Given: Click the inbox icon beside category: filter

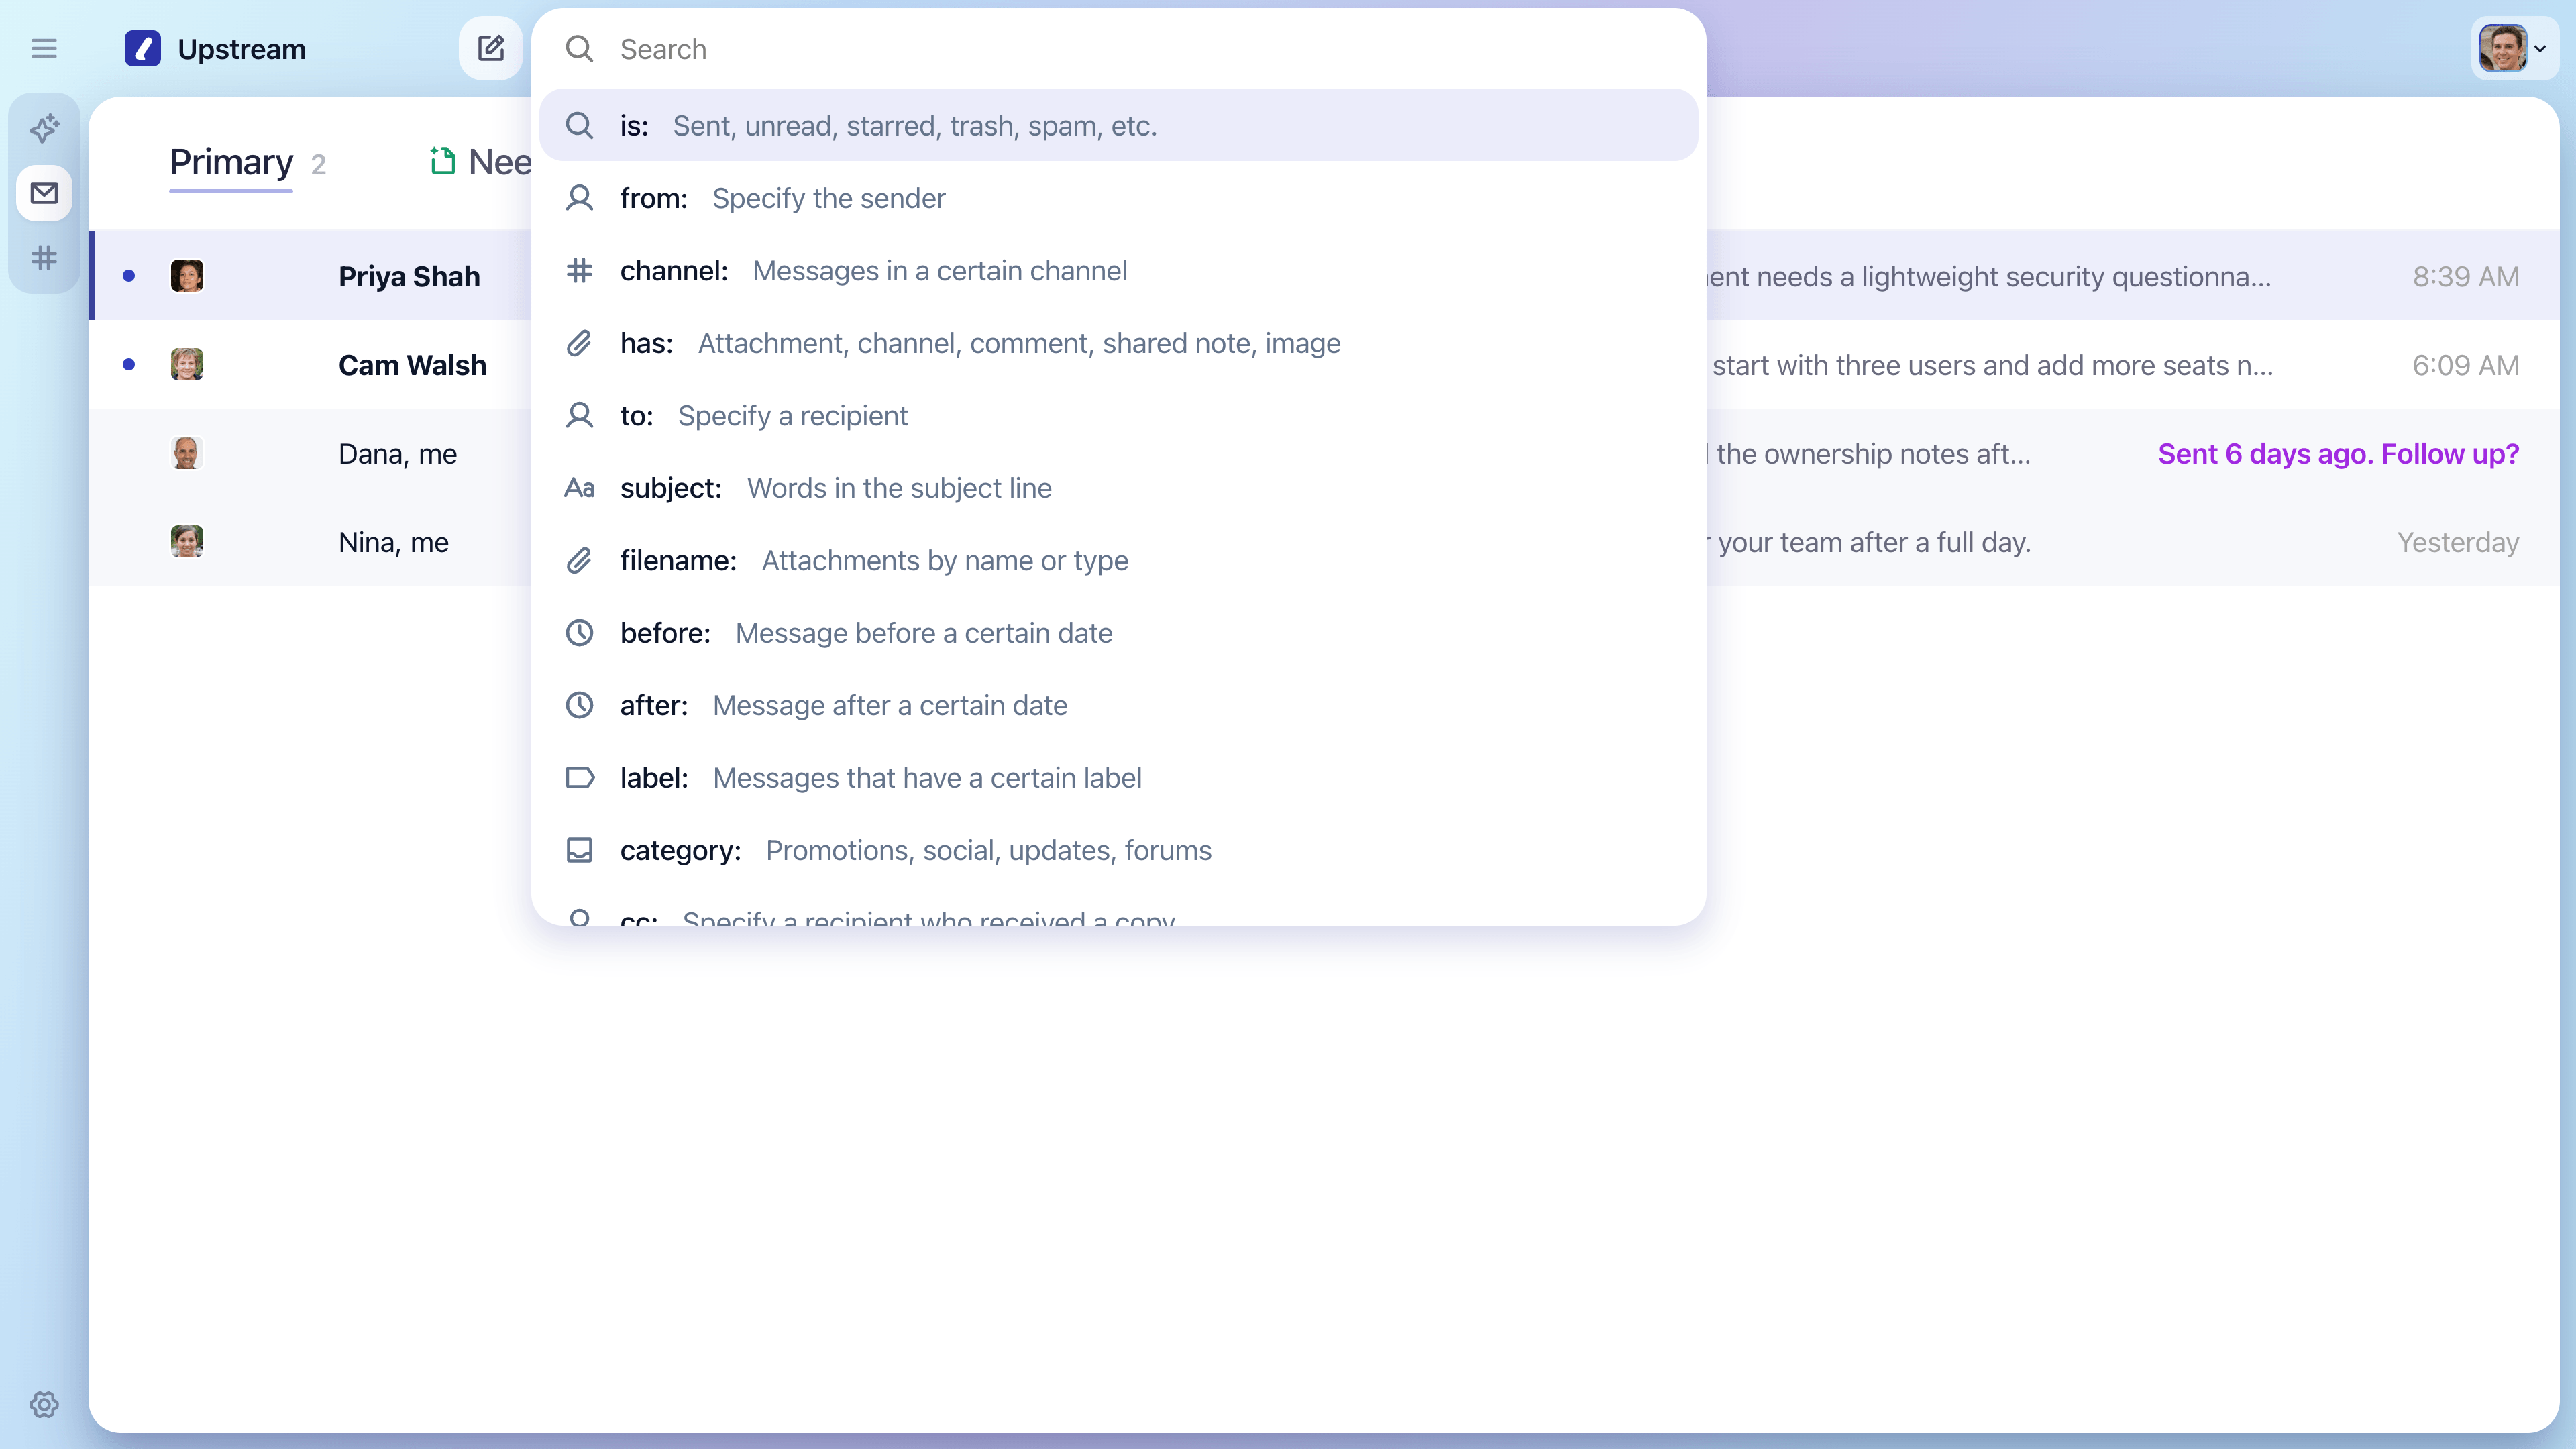Looking at the screenshot, I should [x=579, y=850].
